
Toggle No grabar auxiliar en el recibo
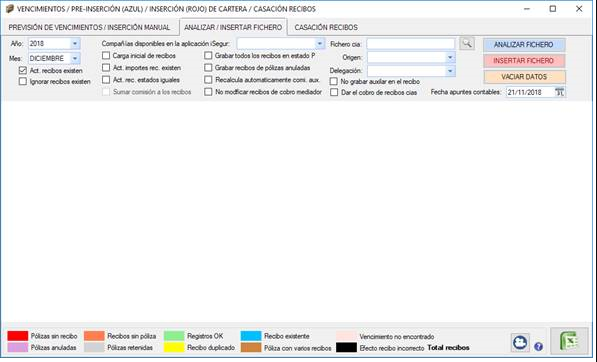coord(334,81)
